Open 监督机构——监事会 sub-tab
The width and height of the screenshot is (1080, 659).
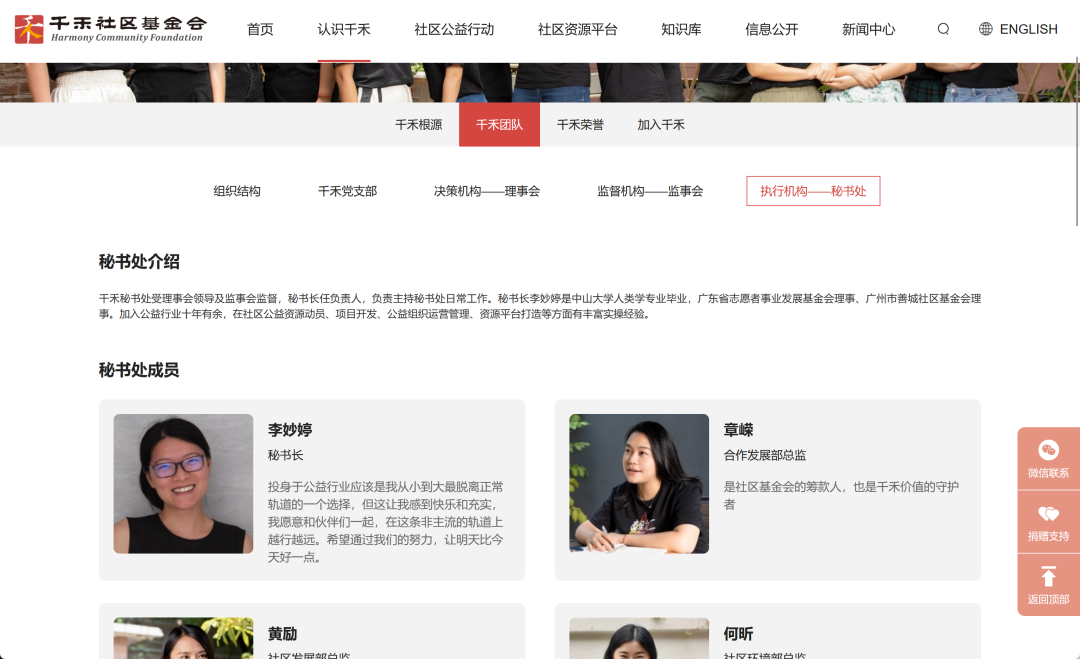tap(650, 191)
